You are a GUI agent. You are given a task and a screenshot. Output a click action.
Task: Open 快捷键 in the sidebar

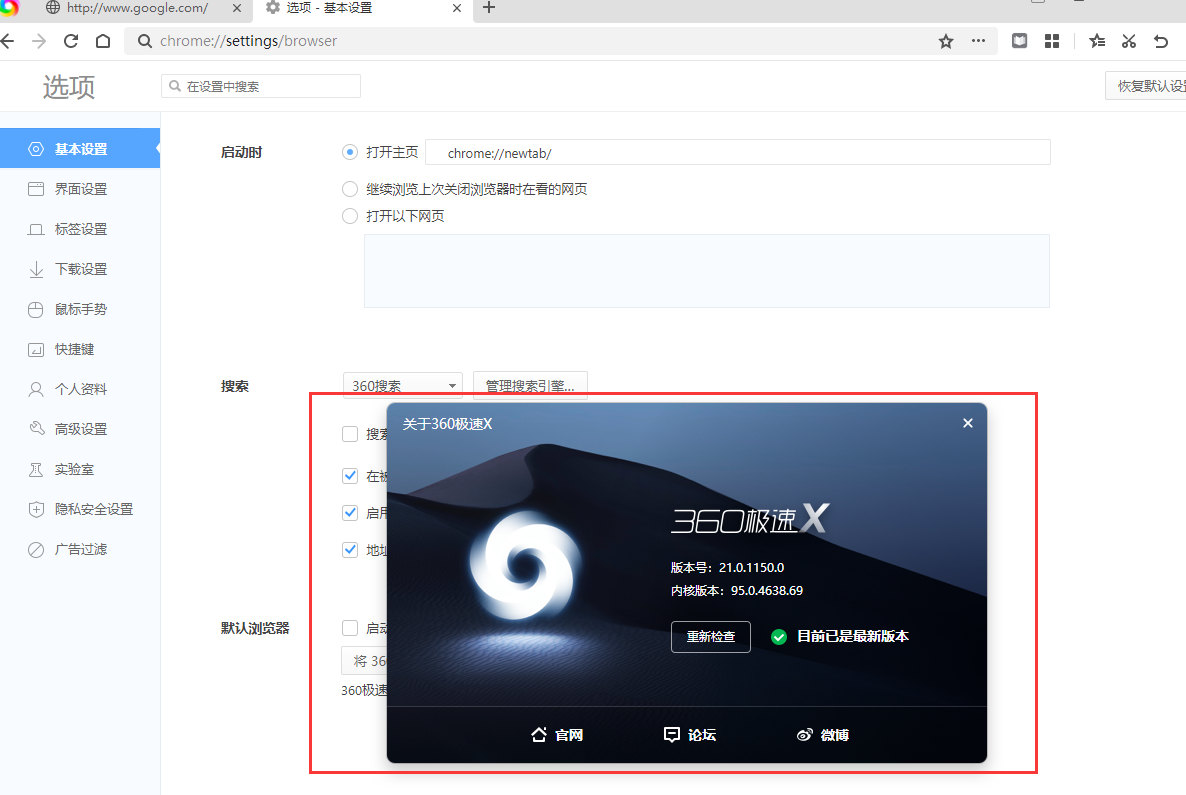point(80,349)
